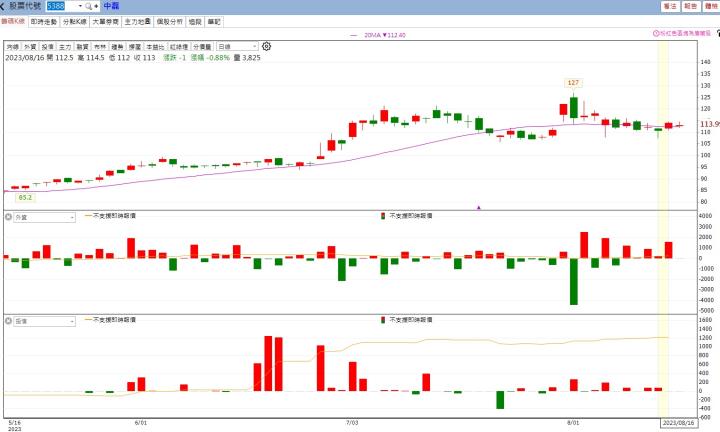Click the 6/01 date axis label
The image size is (720, 432).
(141, 422)
